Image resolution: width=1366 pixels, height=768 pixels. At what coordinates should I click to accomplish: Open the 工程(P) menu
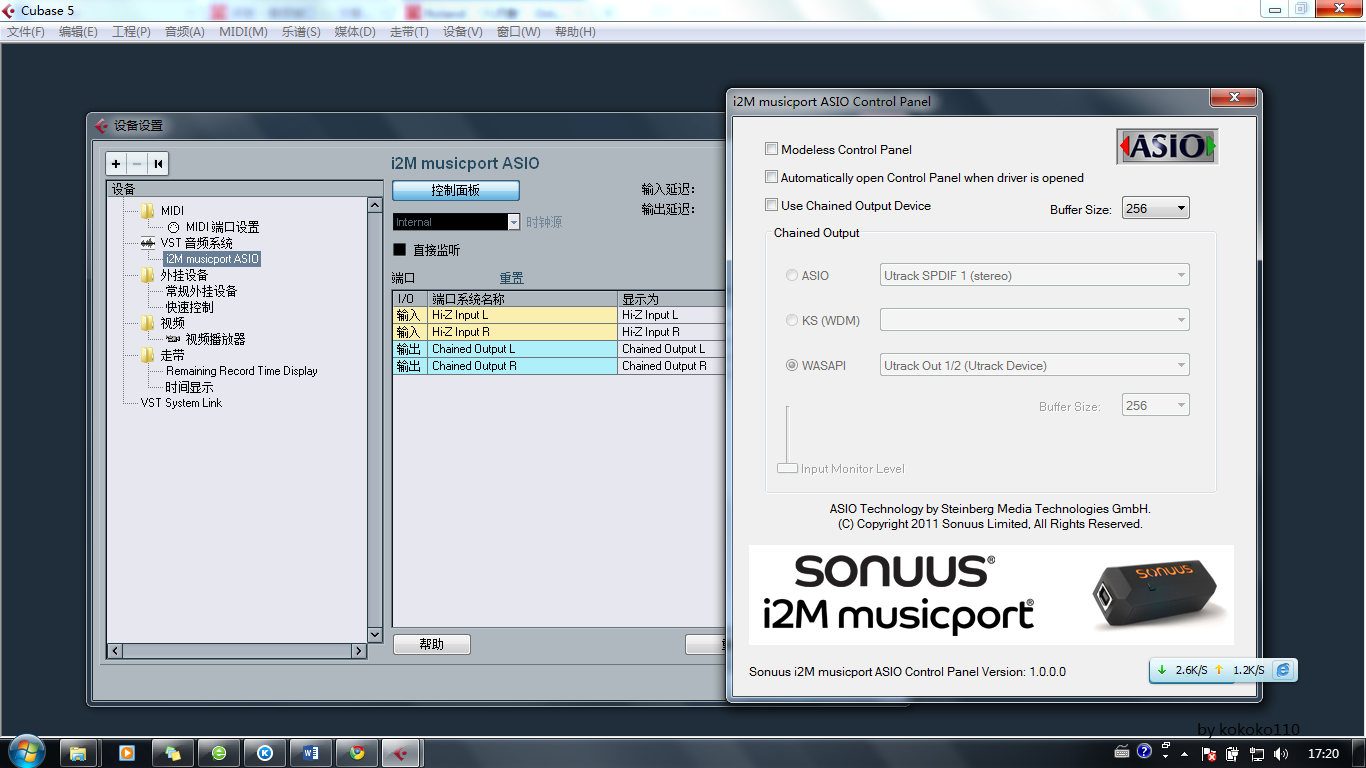tap(131, 31)
